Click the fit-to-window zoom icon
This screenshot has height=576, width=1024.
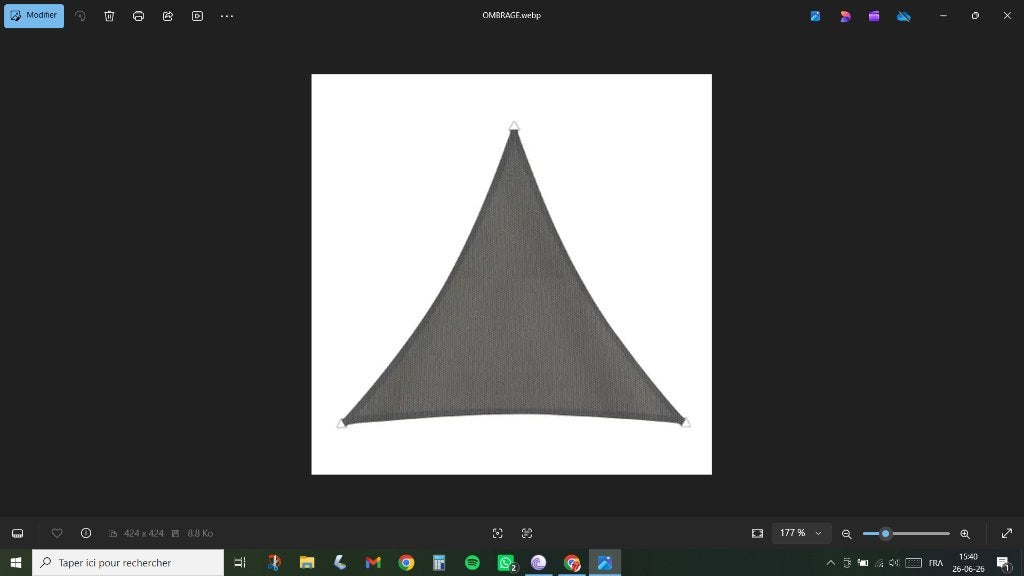[x=757, y=534]
